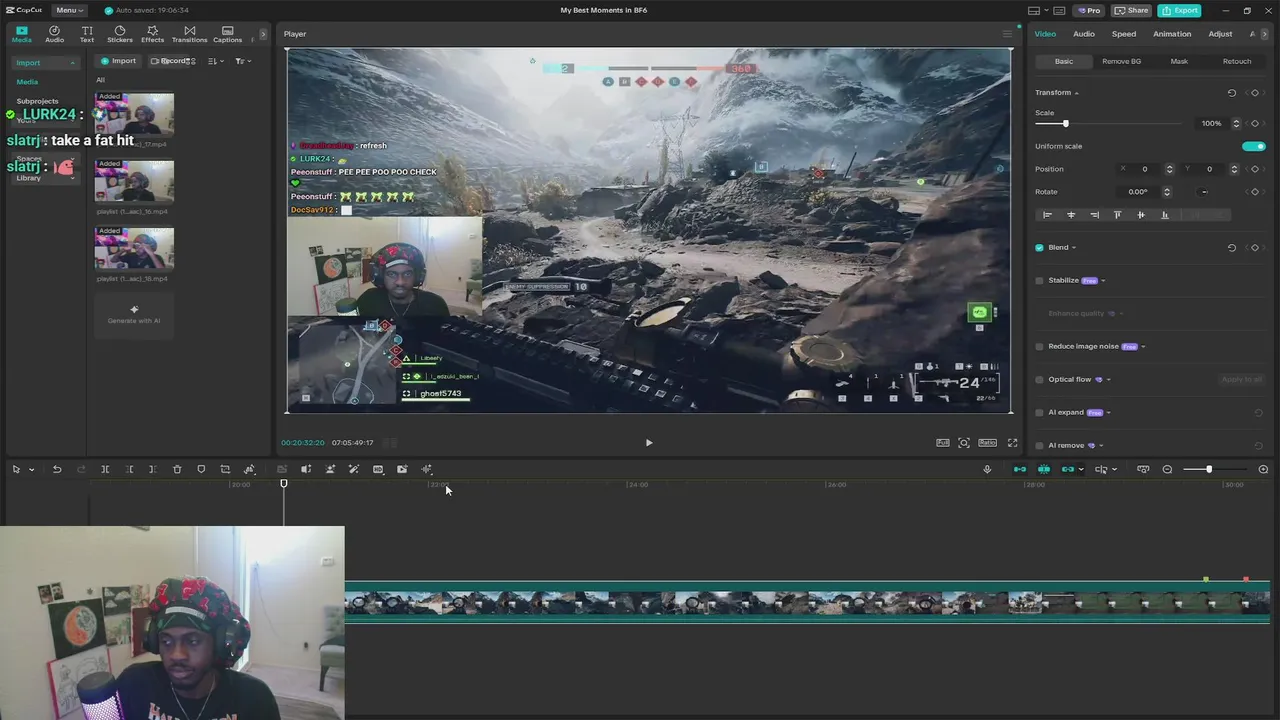Click the Mirror flip icon in timeline toolbar
1280x720 pixels.
click(x=306, y=469)
